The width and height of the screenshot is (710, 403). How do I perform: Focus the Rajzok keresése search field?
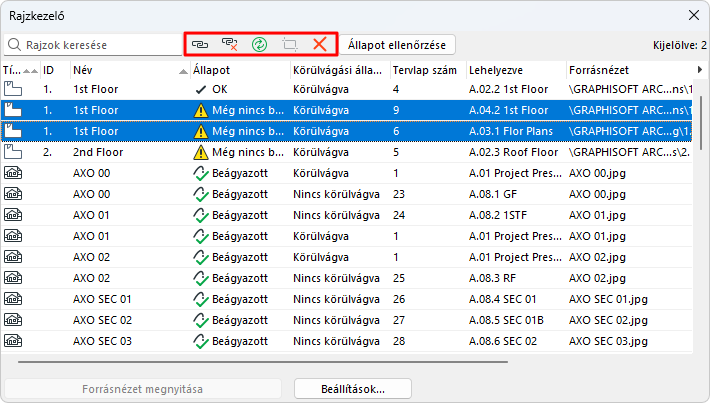pyautogui.click(x=93, y=45)
